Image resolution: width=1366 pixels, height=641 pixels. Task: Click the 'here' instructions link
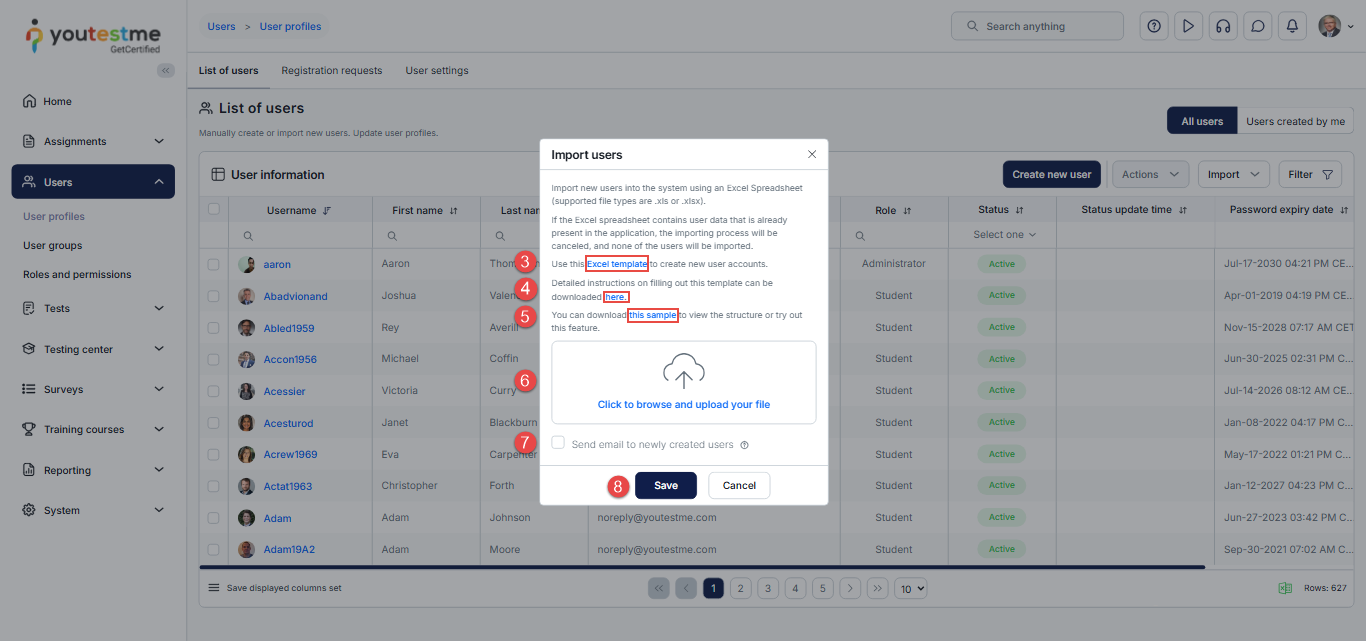tap(616, 297)
